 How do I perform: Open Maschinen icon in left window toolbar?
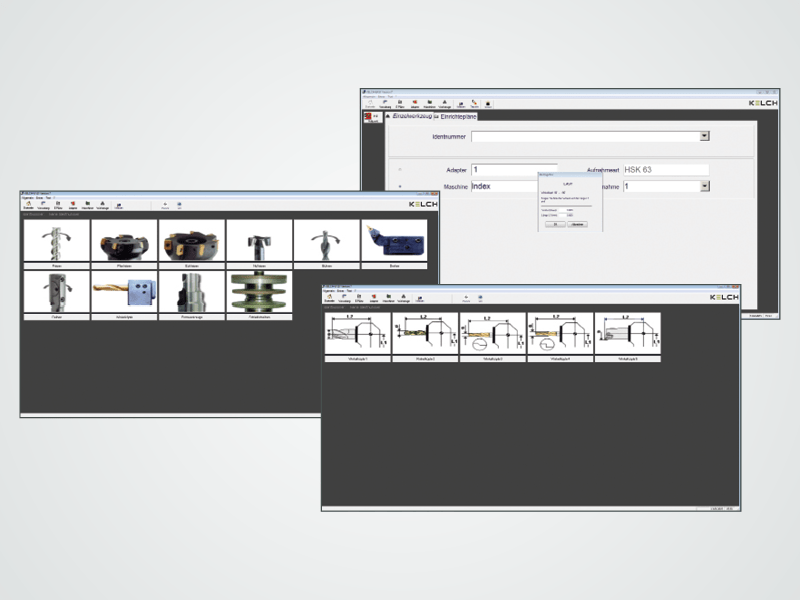click(x=88, y=205)
